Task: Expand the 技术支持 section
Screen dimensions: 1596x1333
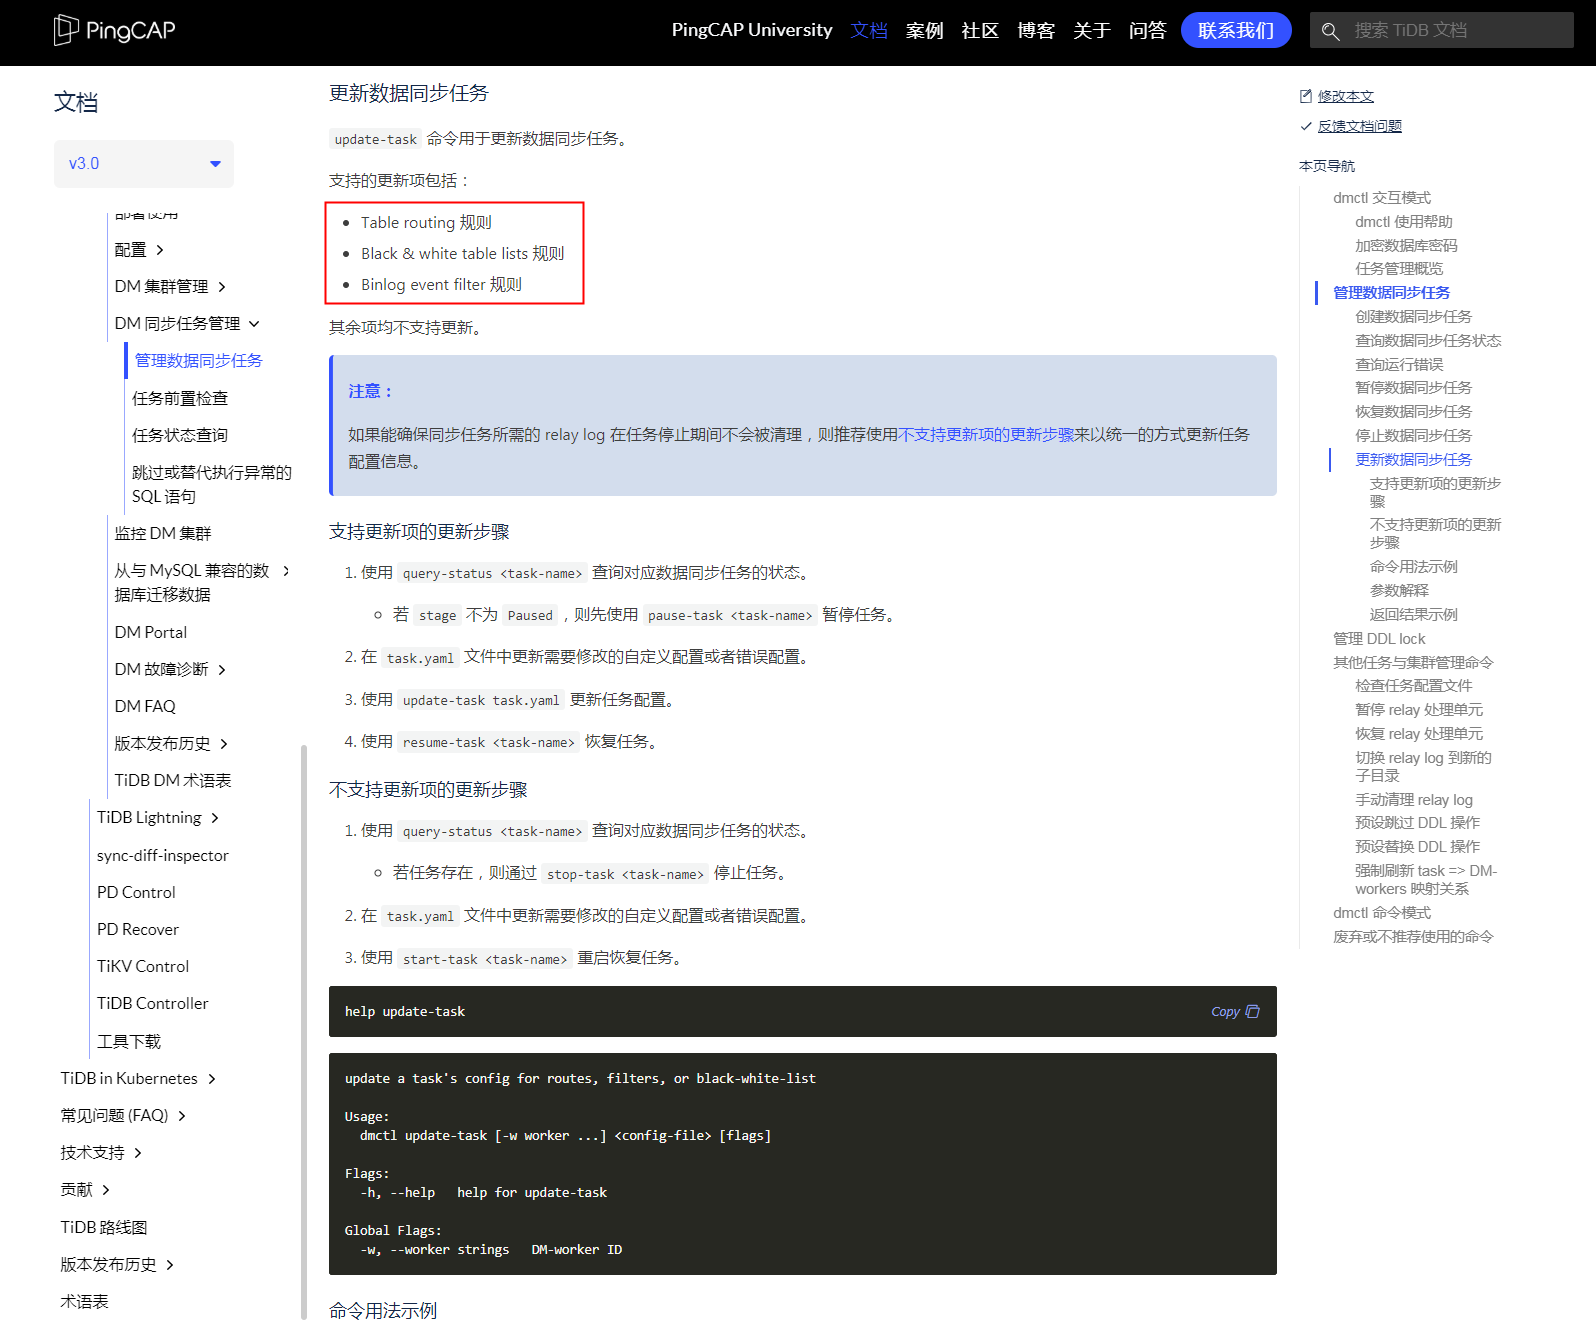Action: click(138, 1153)
